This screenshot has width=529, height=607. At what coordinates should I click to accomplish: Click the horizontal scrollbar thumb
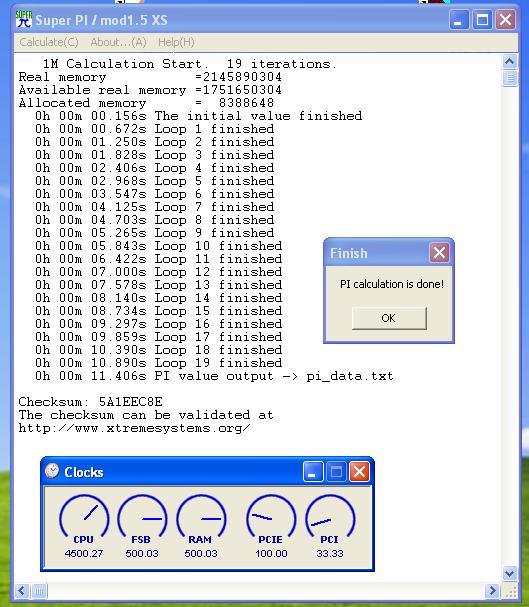[x=39, y=591]
